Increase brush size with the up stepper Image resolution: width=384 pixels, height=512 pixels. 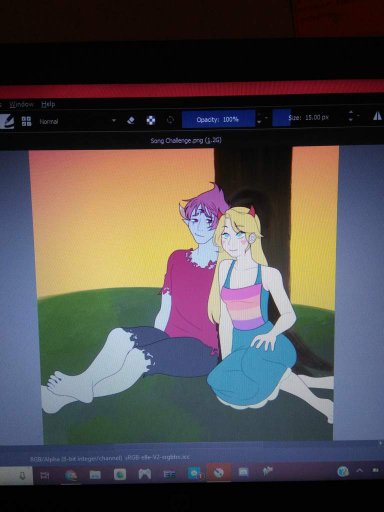coord(350,113)
